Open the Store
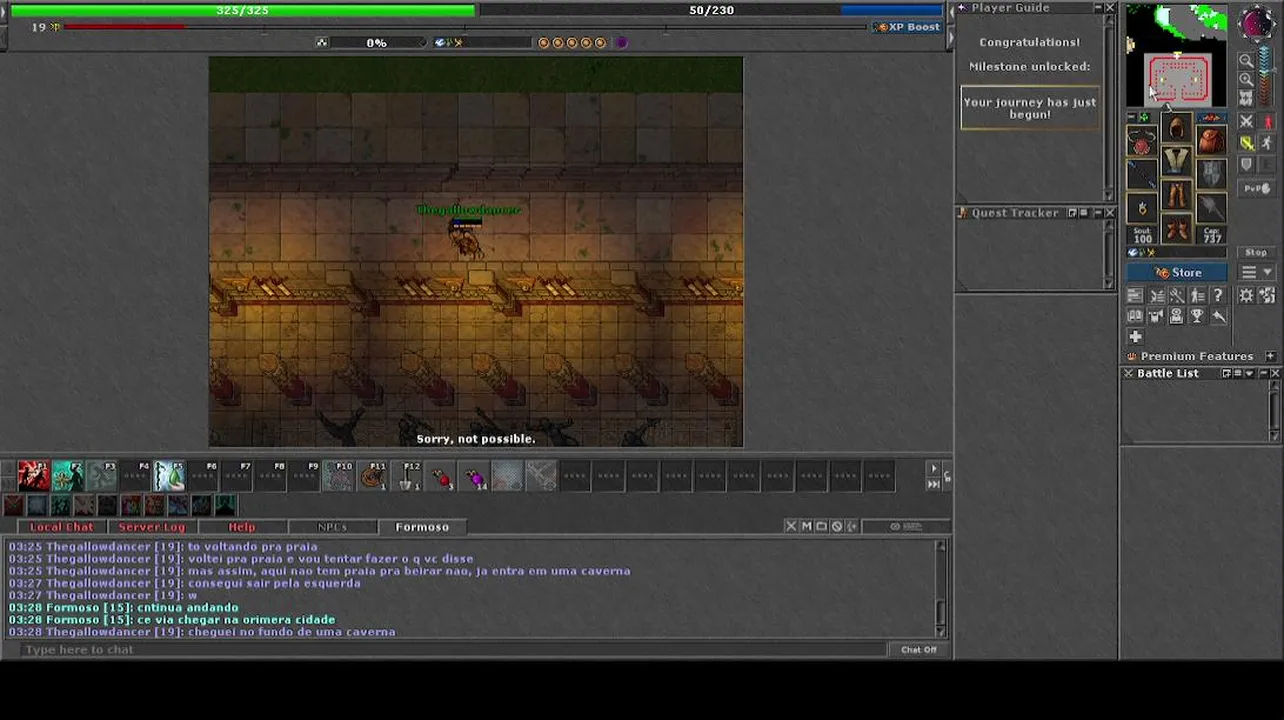The height and width of the screenshot is (720, 1284). (x=1177, y=273)
